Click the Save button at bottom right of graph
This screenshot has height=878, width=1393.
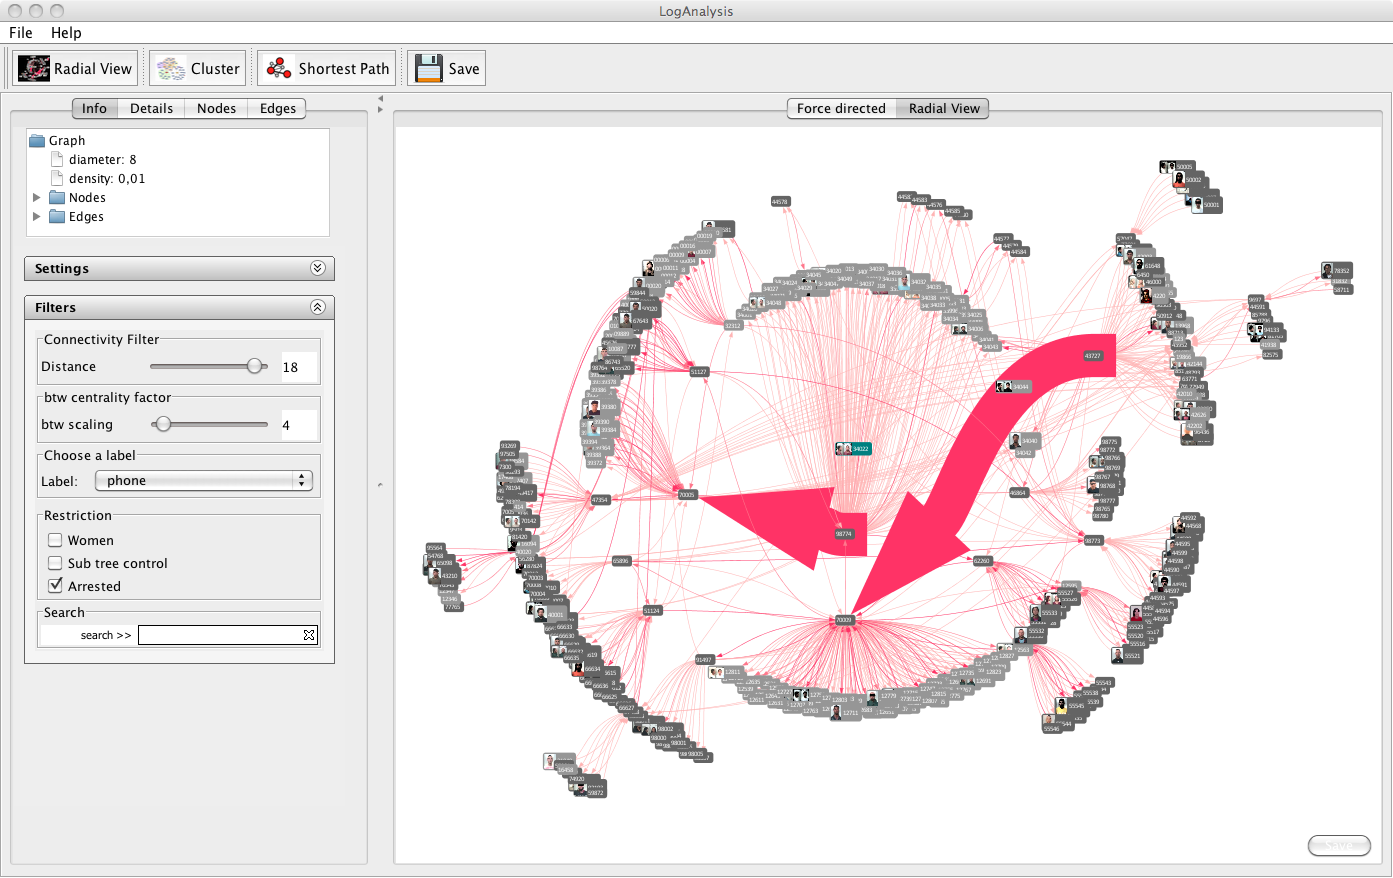[1338, 846]
